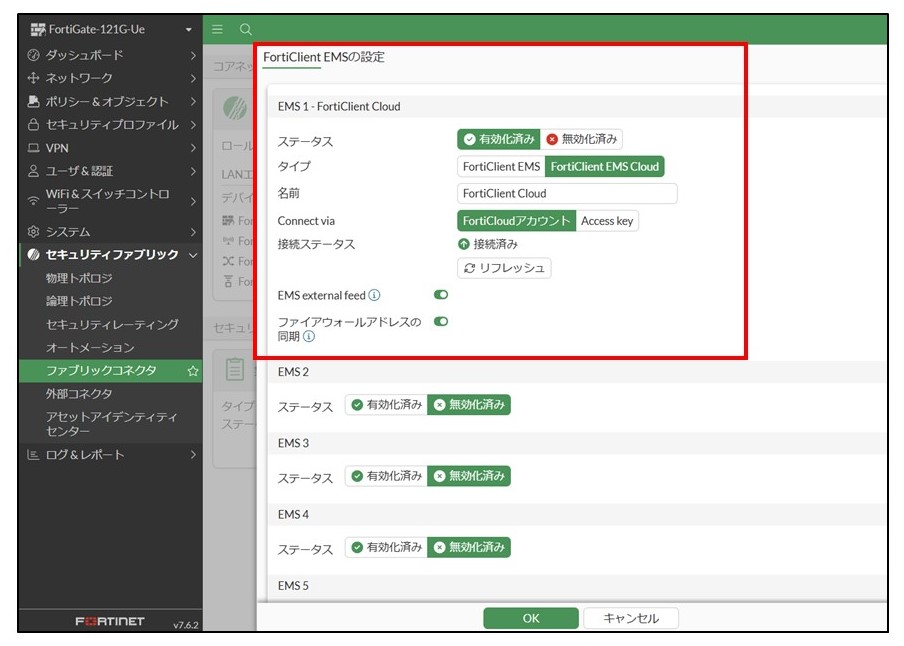Toggle the EMS external feed switch
Screen dimensions: 904x646
[x=441, y=295]
